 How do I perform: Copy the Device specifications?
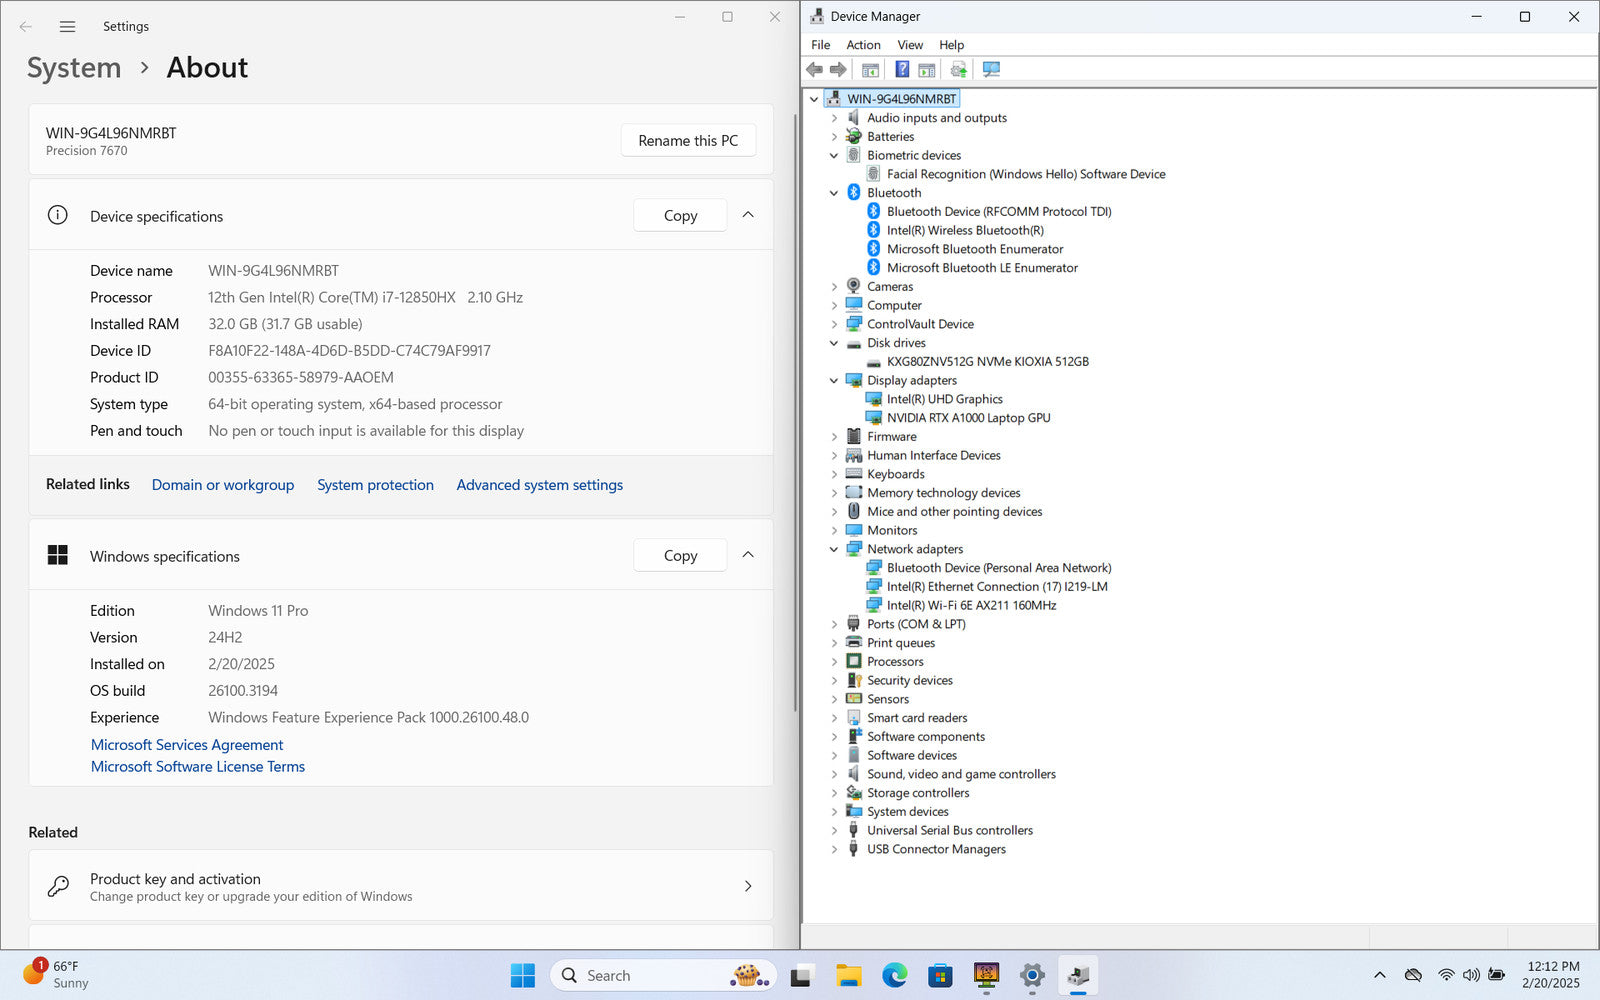tap(680, 215)
